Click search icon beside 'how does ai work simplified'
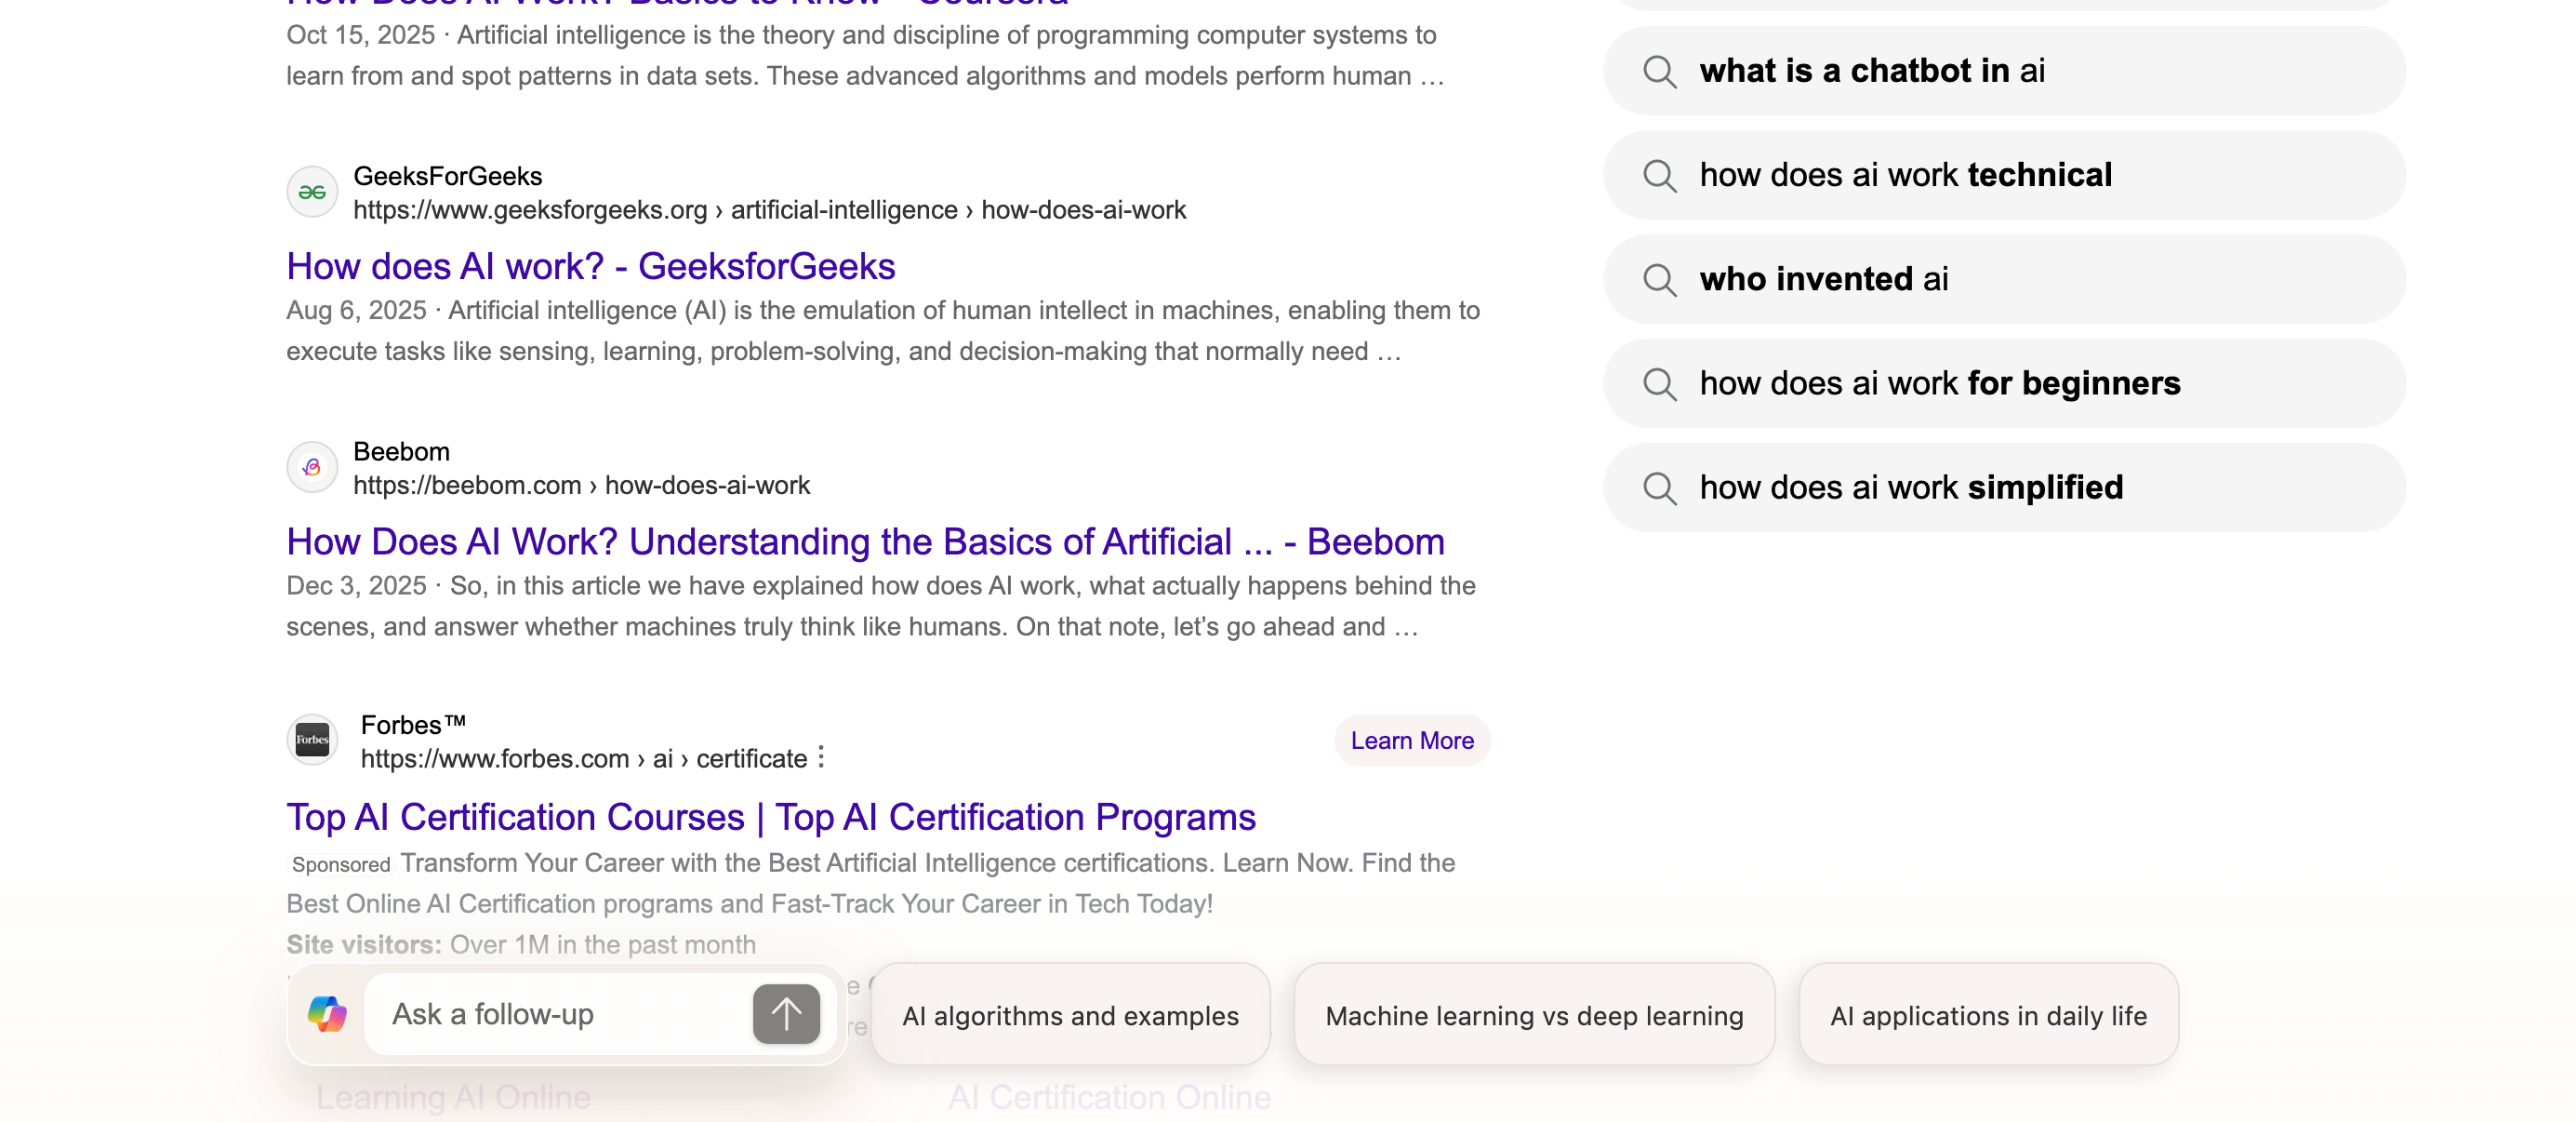The width and height of the screenshot is (2576, 1122). pos(1660,488)
